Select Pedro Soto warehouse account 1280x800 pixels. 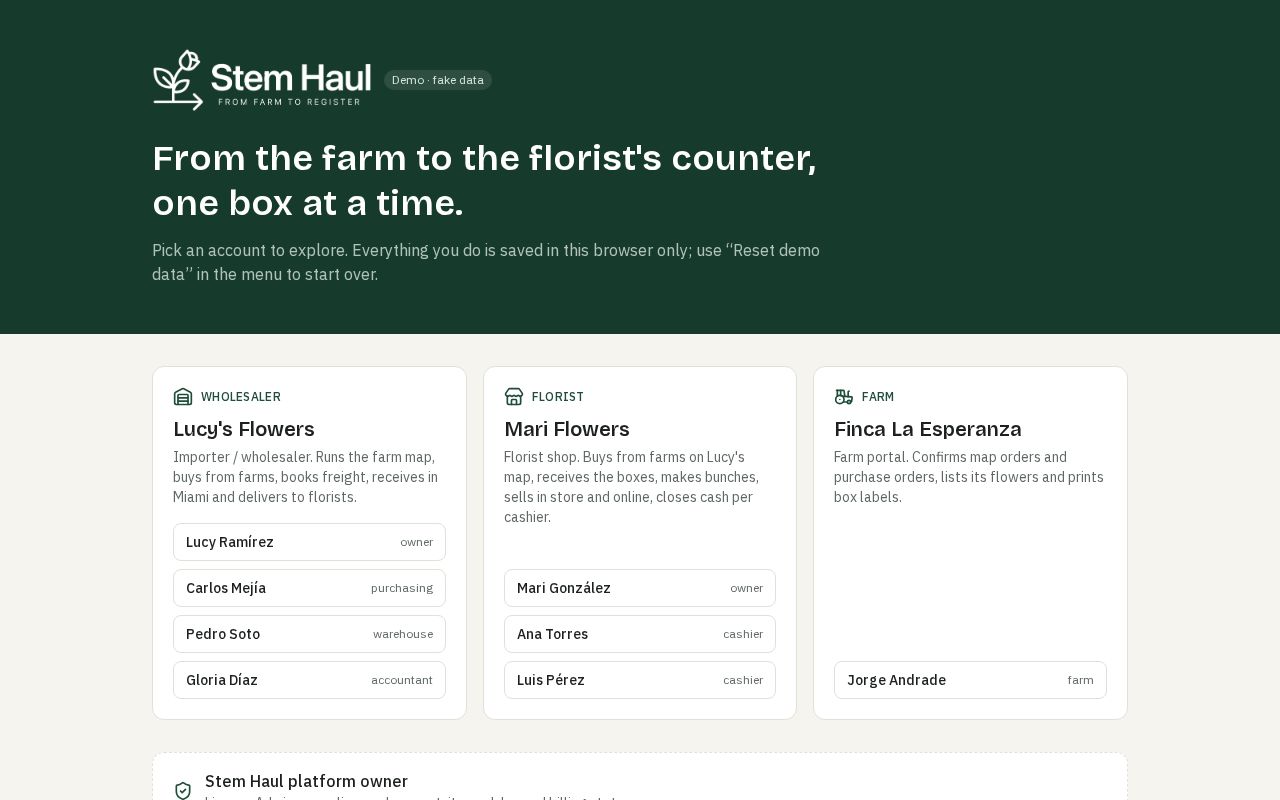pos(309,634)
